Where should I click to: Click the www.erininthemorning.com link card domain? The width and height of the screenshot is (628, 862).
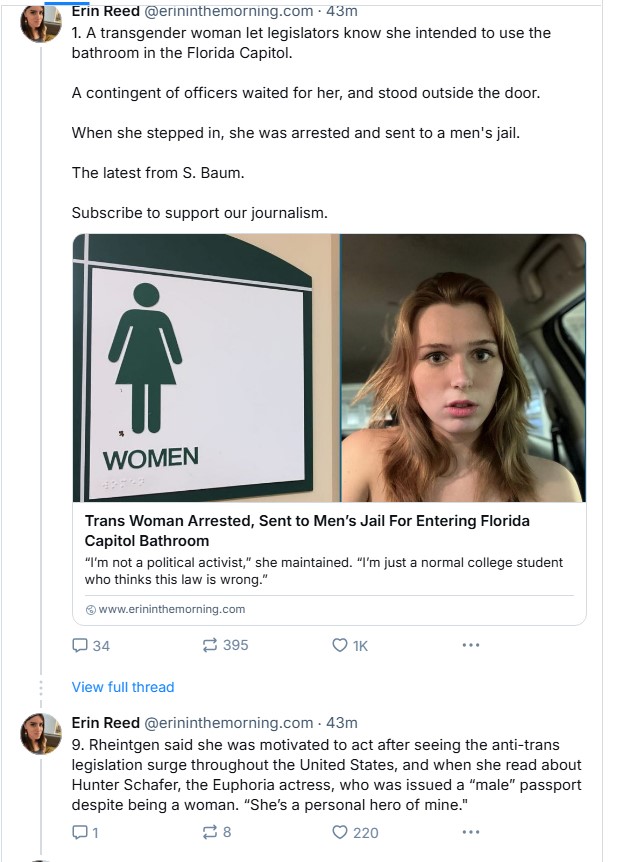click(x=171, y=609)
